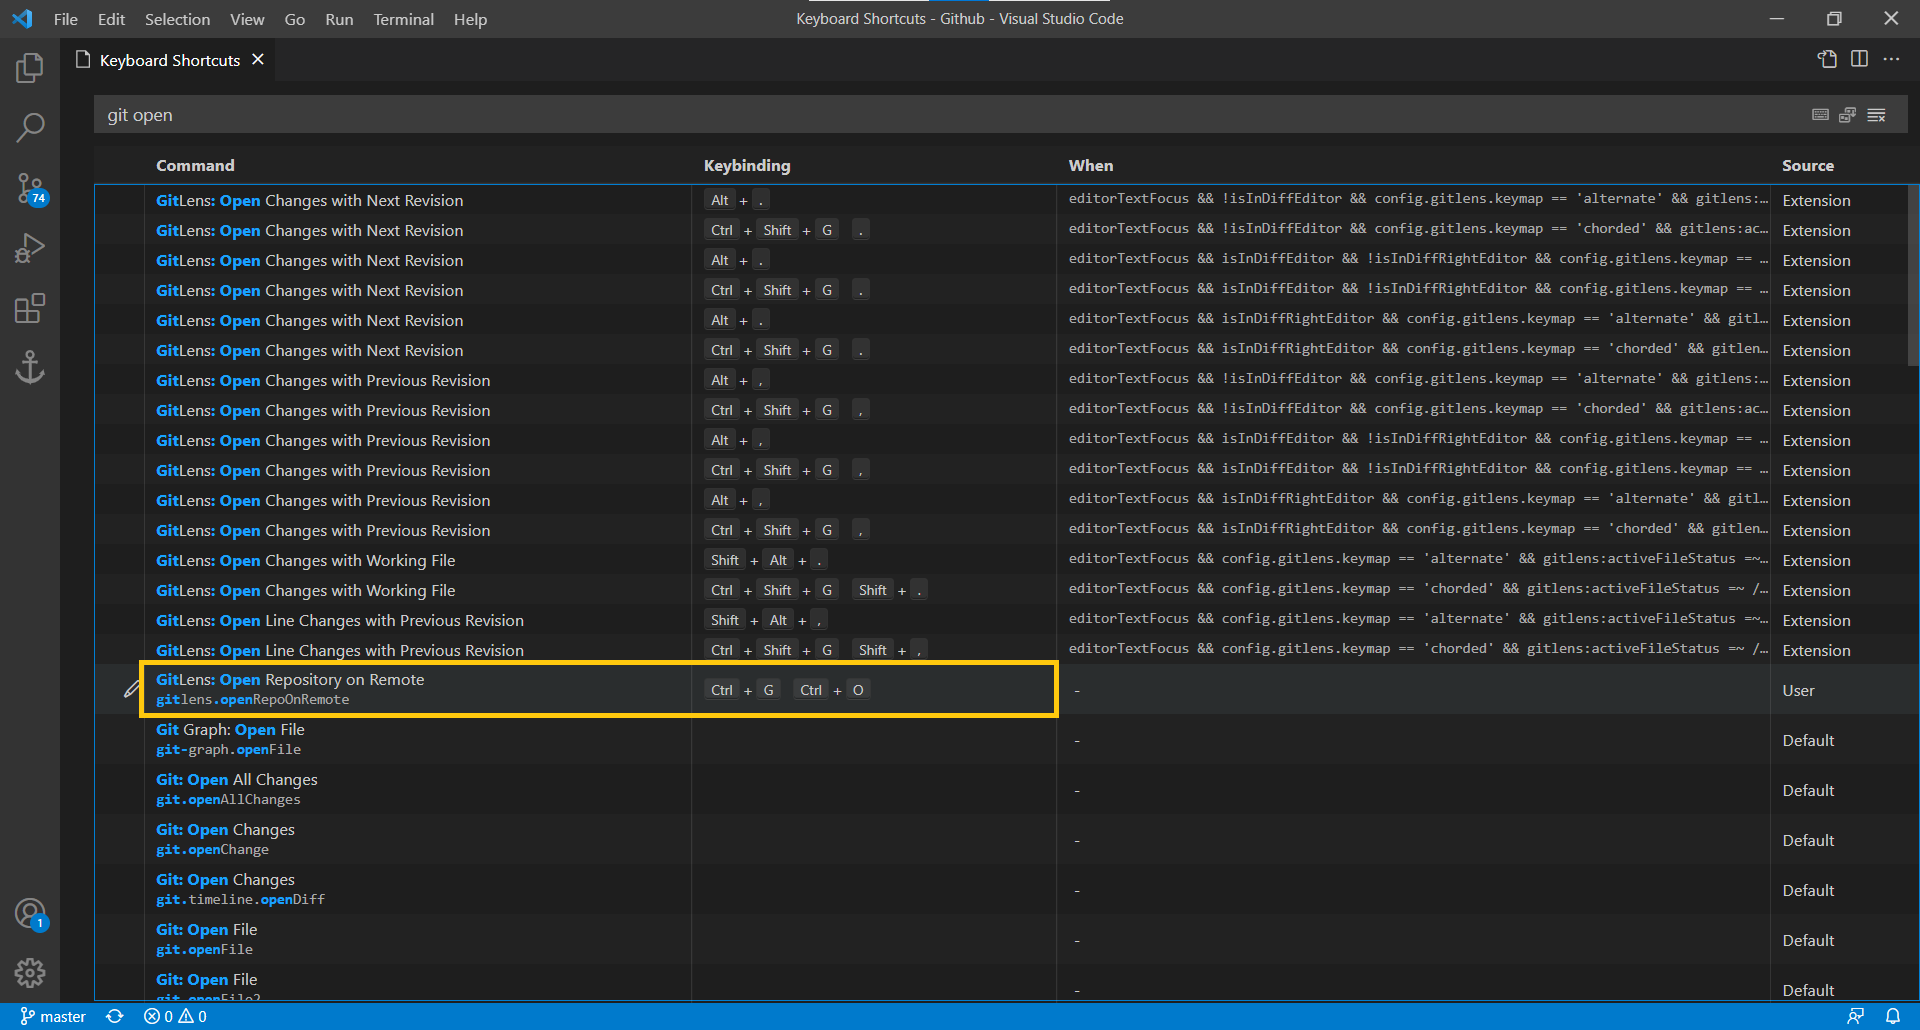Open the editor More Actions ellipsis
The image size is (1920, 1030).
[1891, 59]
